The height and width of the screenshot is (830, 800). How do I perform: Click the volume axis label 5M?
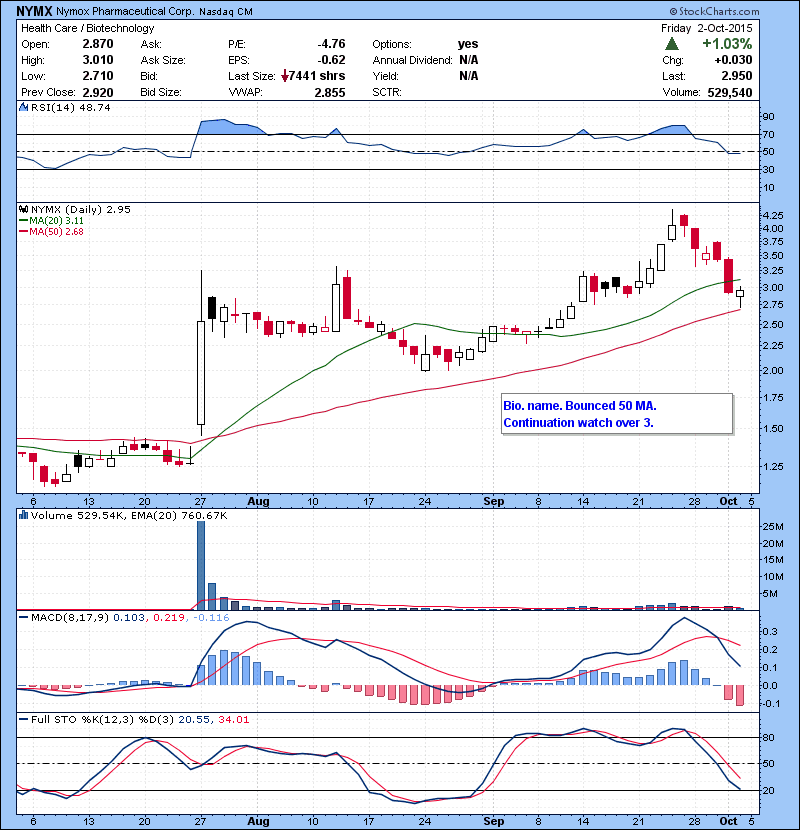coord(770,593)
